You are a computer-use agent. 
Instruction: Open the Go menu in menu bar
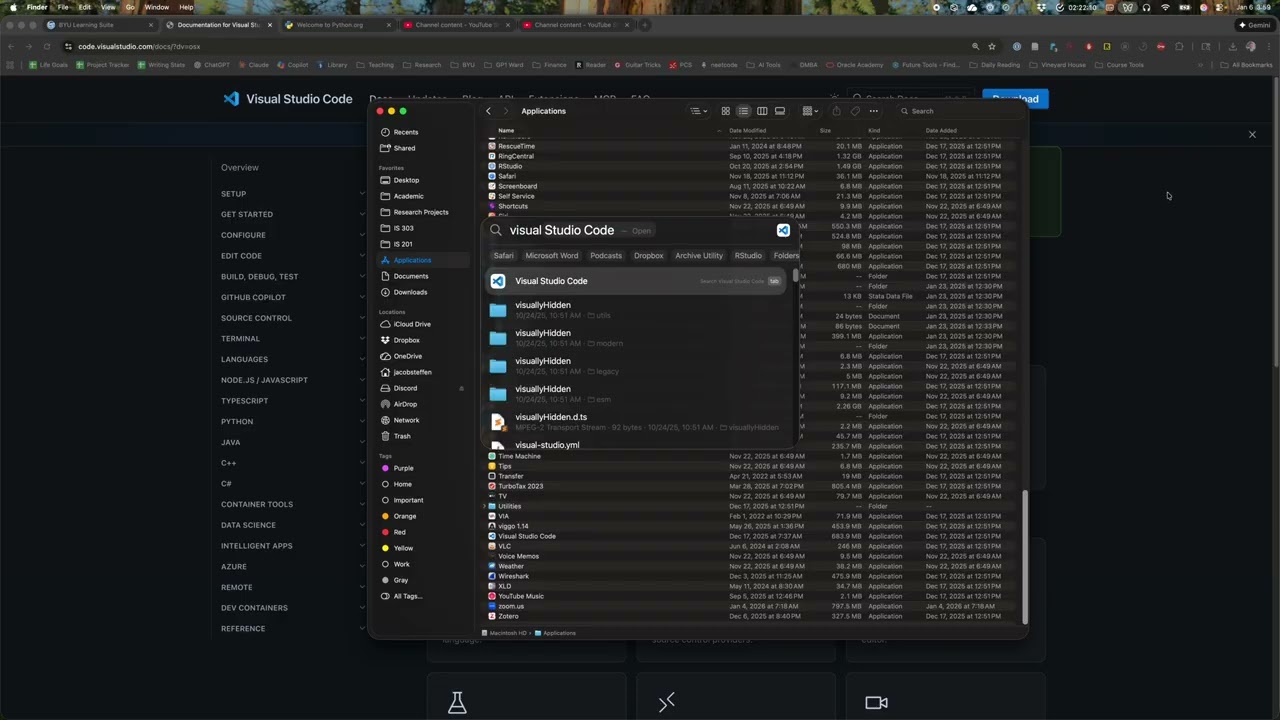(130, 7)
